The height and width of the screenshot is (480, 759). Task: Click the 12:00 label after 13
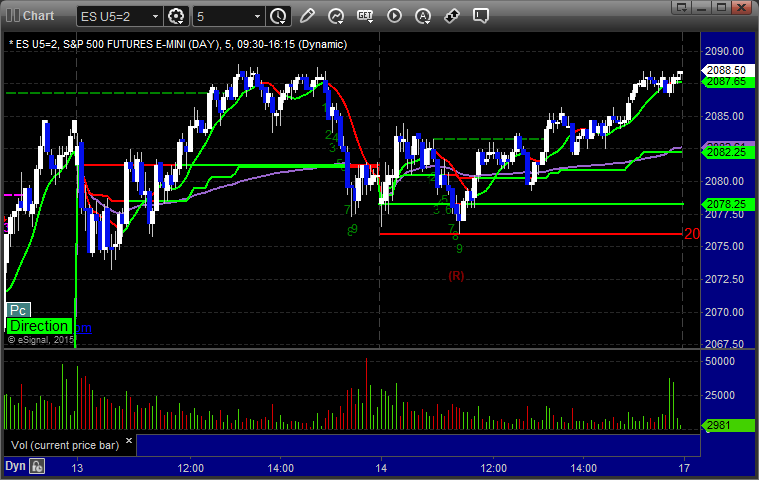(x=190, y=468)
